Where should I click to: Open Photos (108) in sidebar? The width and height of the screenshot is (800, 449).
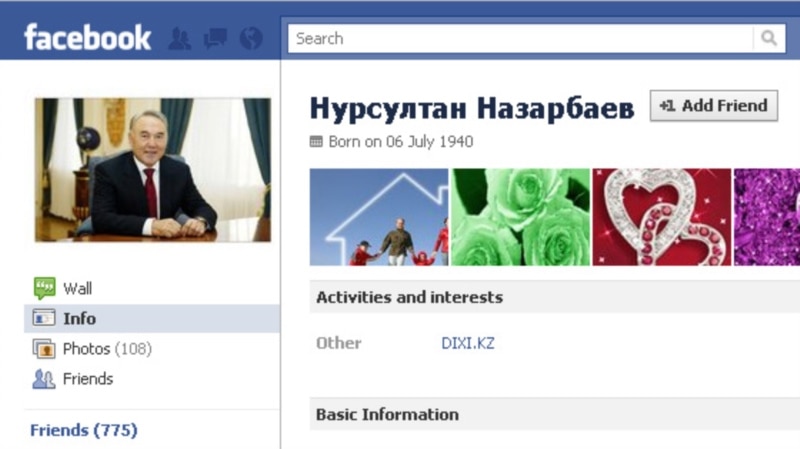106,349
